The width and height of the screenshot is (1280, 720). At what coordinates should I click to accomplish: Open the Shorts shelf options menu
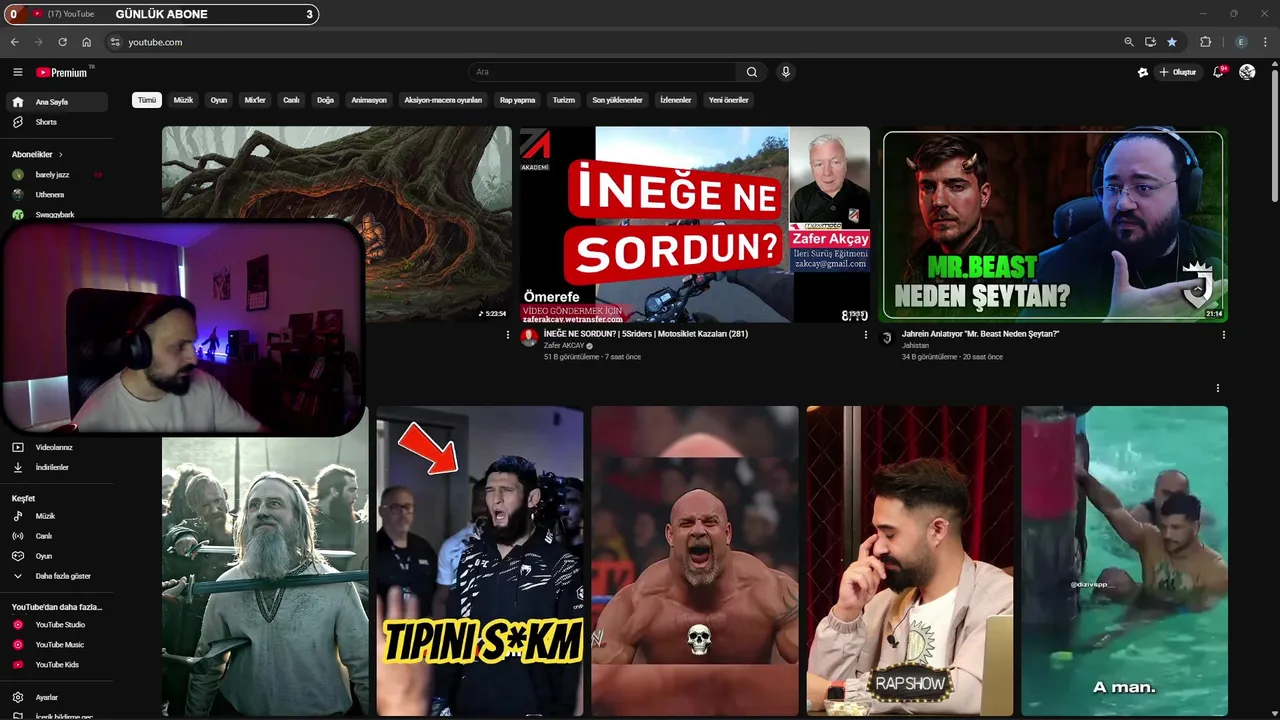tap(1217, 388)
